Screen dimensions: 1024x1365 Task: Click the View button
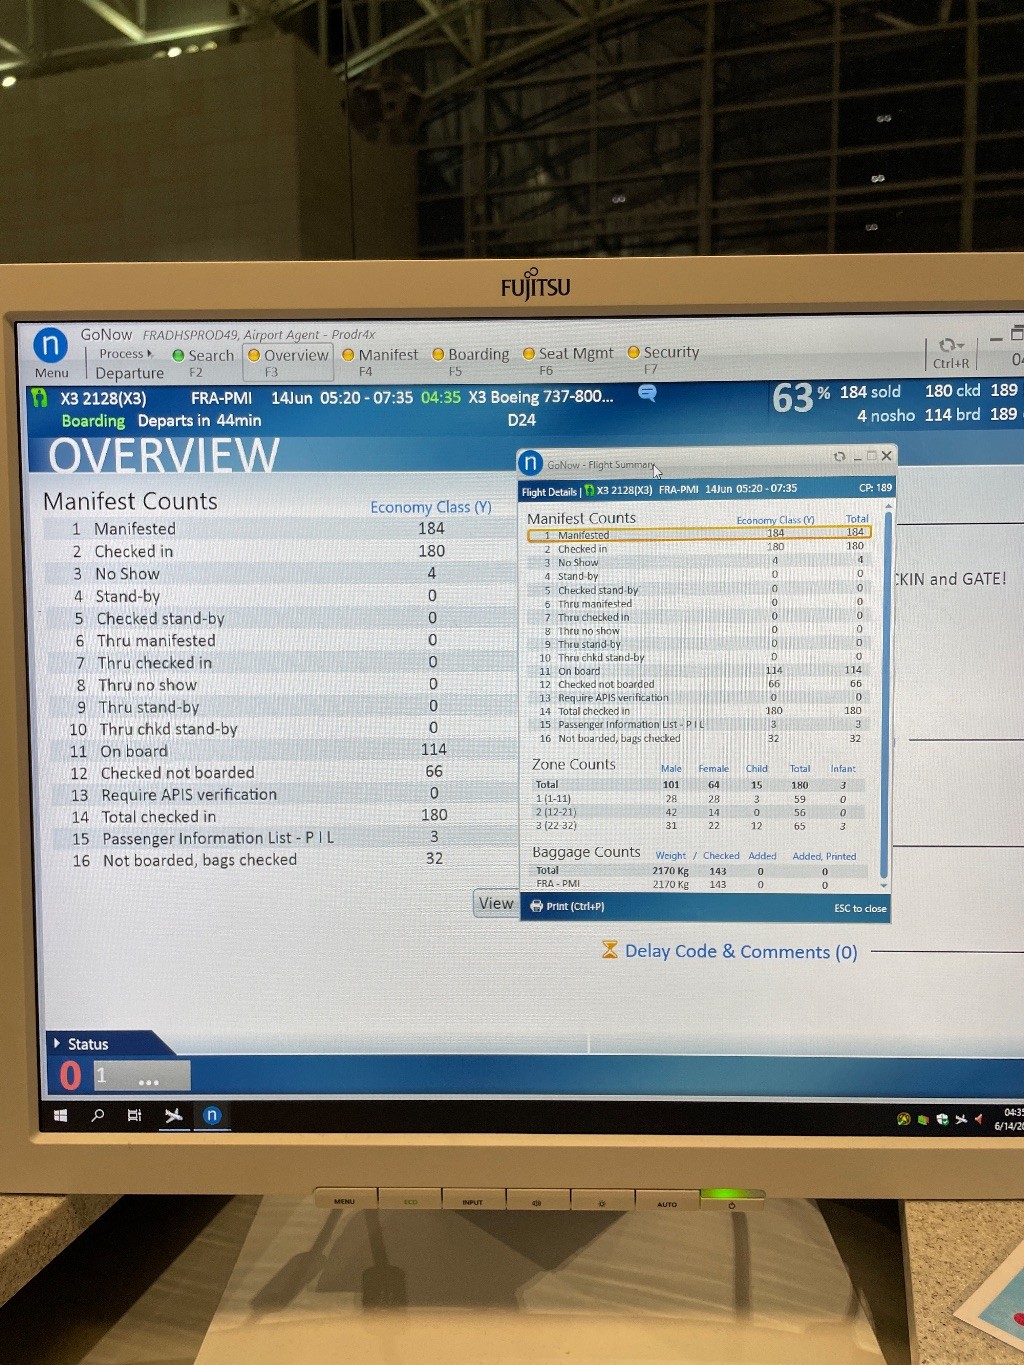coord(495,903)
